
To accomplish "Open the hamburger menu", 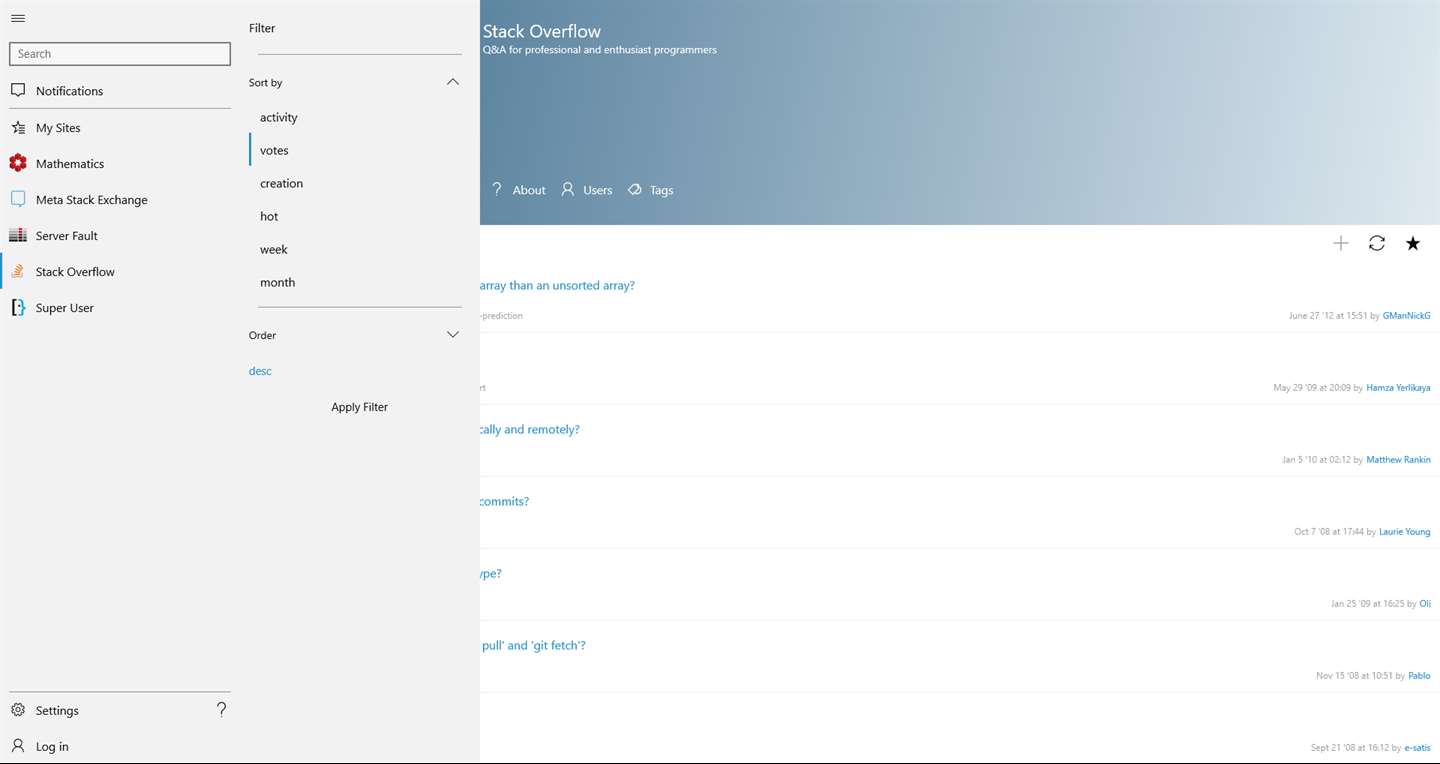I will [18, 18].
